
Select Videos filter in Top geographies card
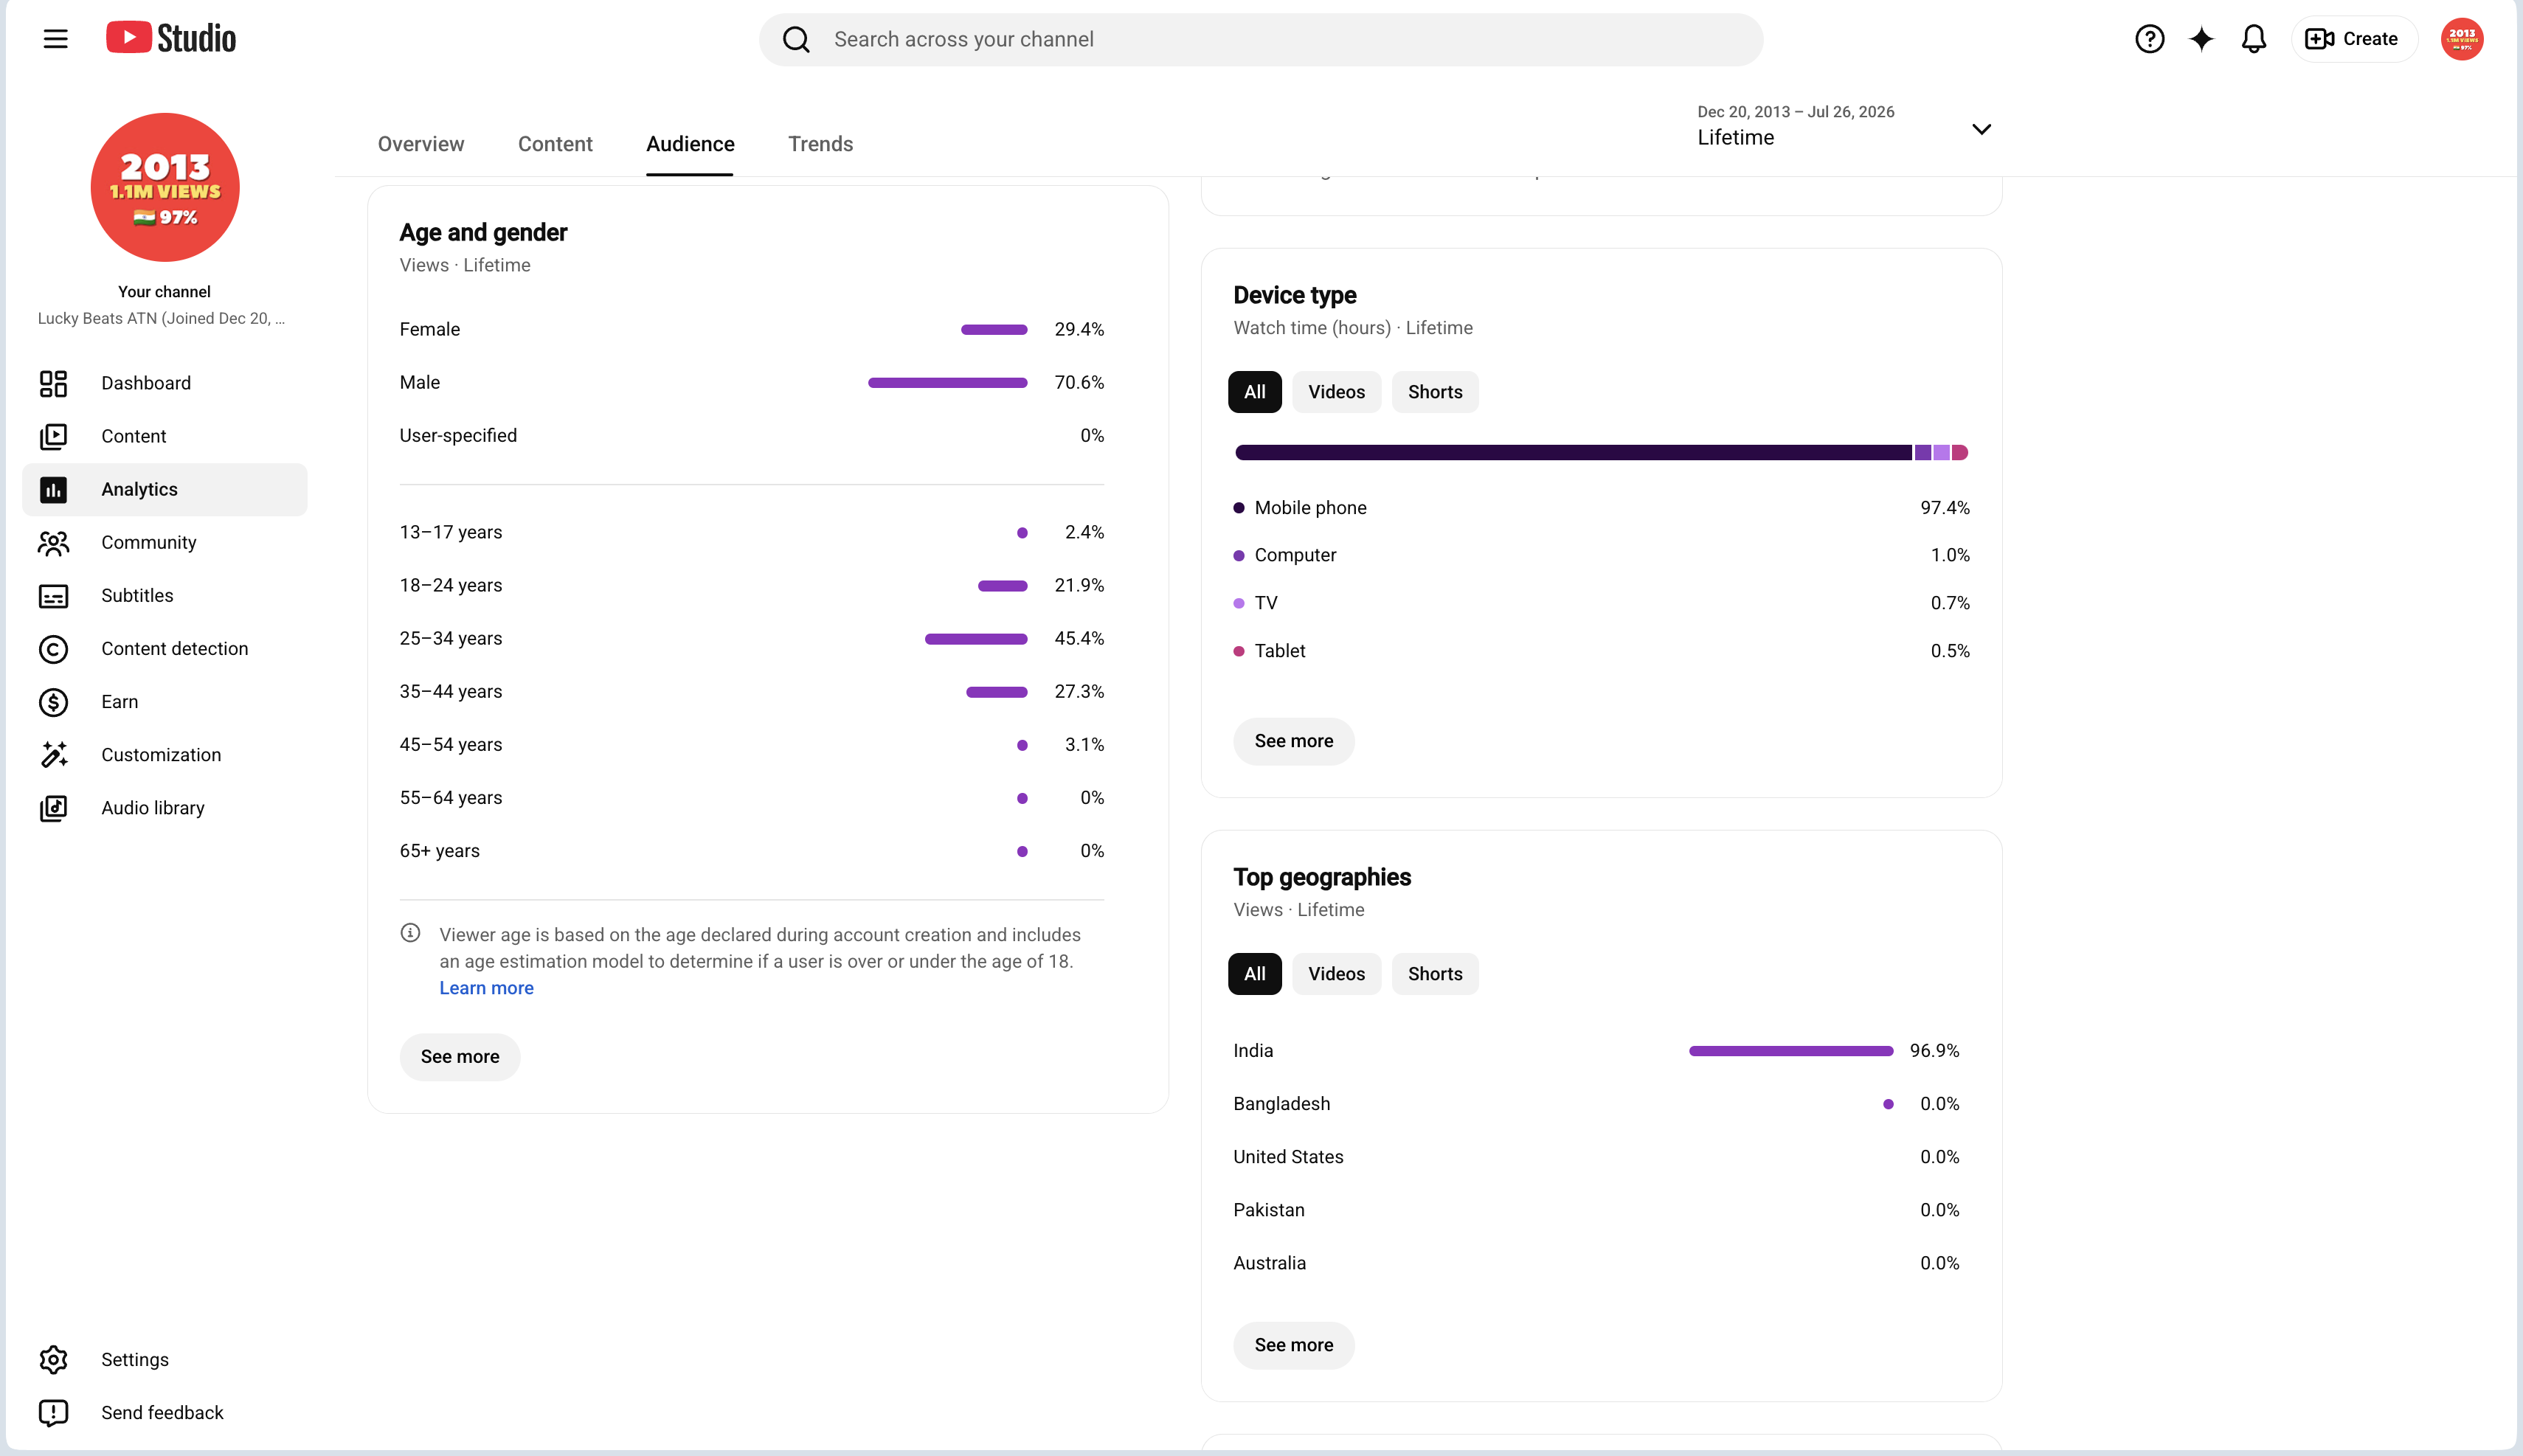pyautogui.click(x=1336, y=974)
